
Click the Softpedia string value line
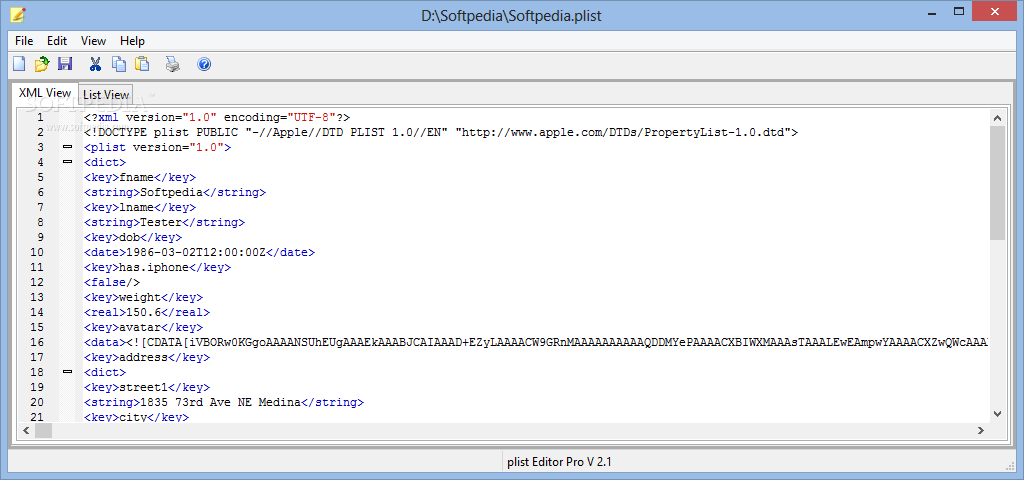click(x=174, y=192)
